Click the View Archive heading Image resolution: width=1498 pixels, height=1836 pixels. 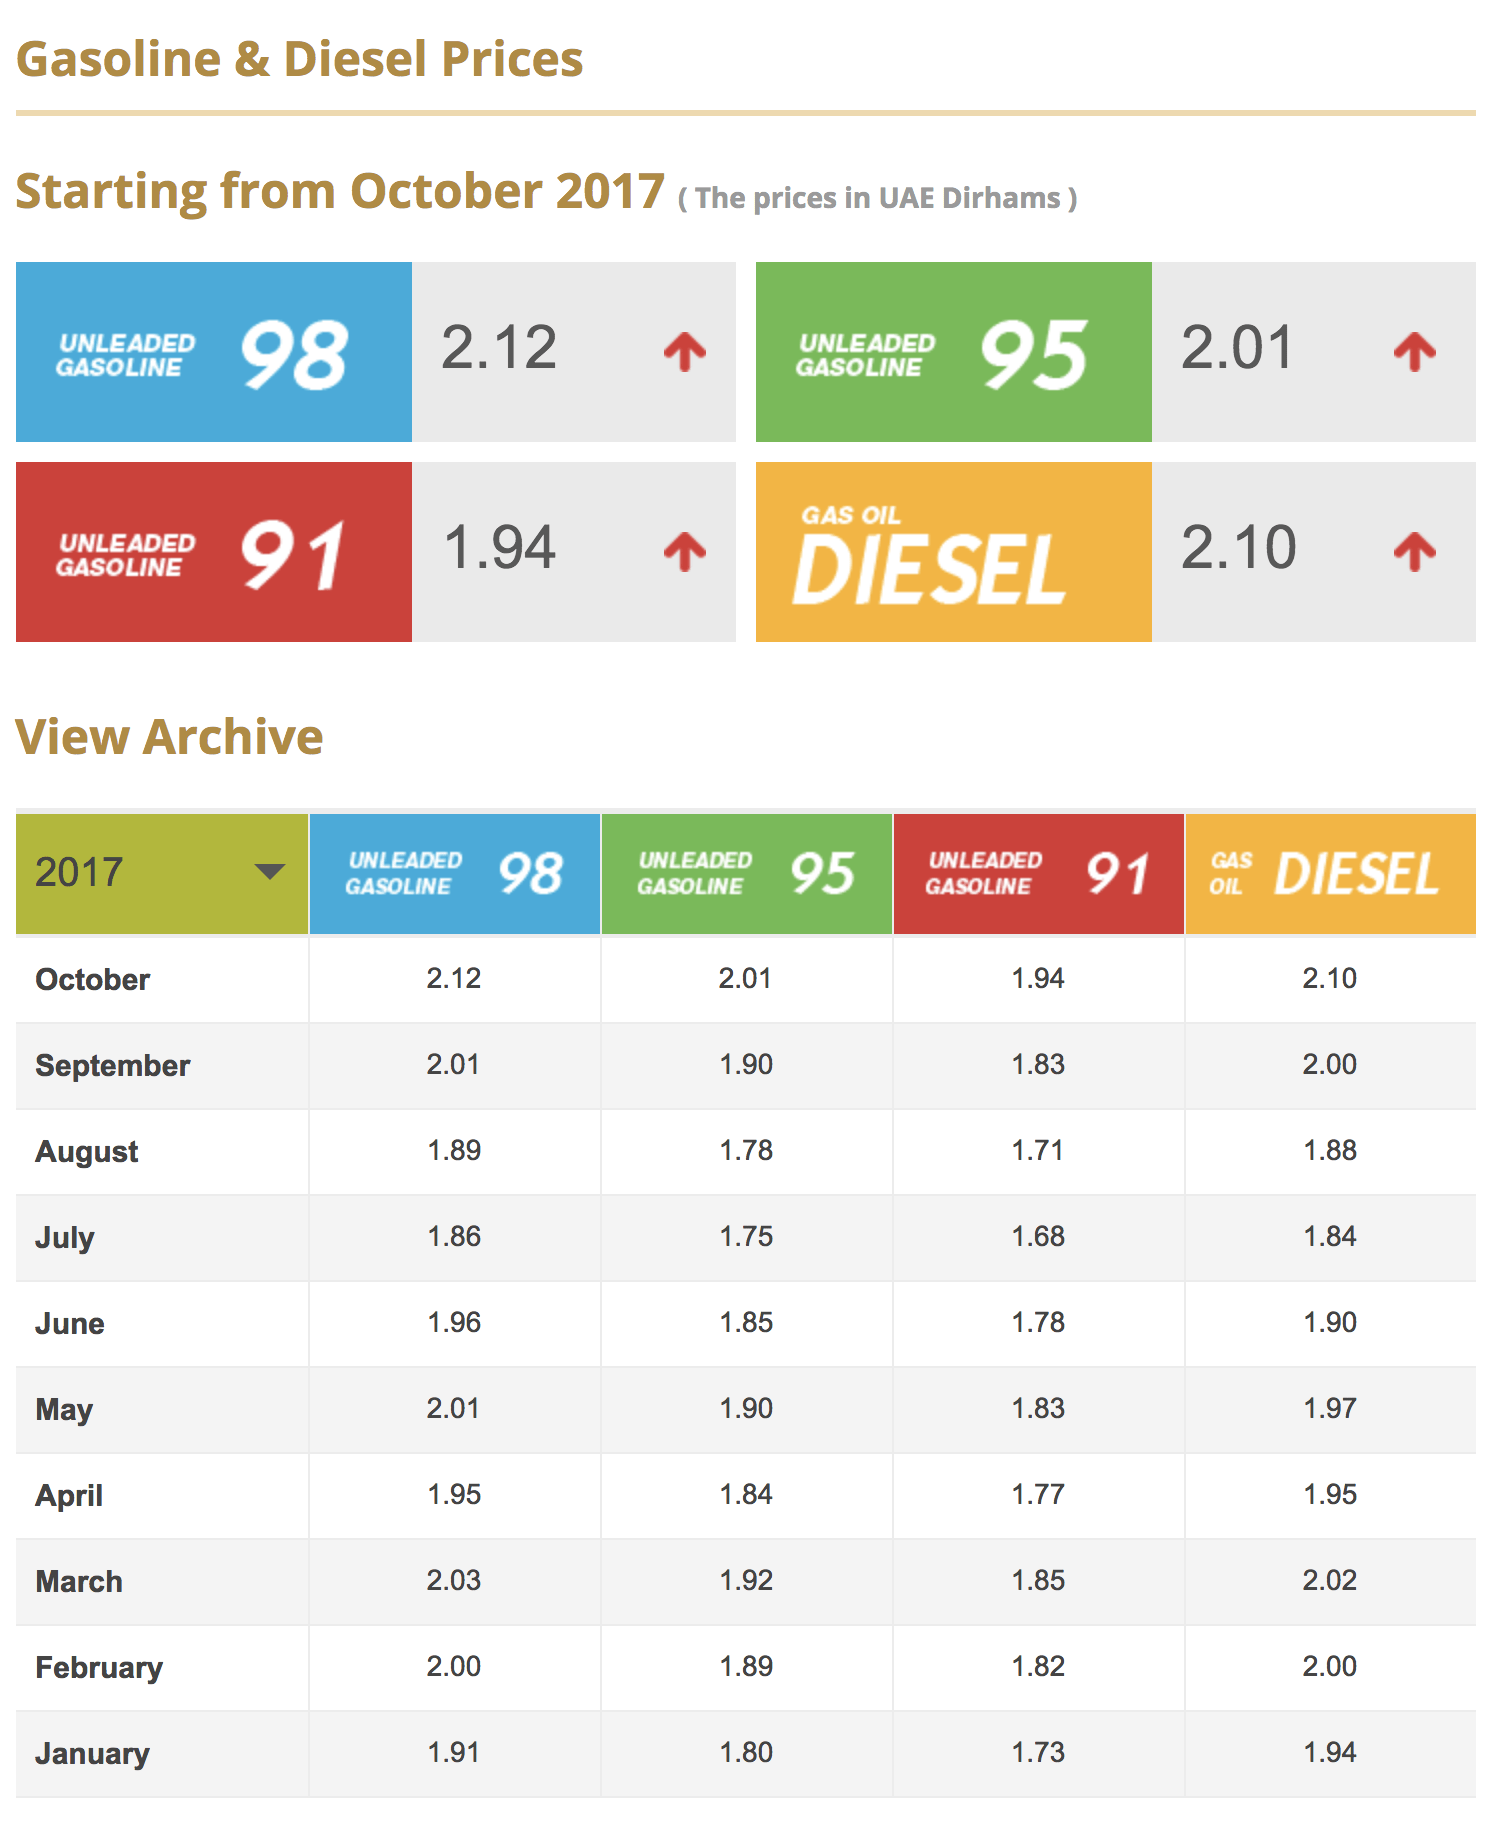170,737
